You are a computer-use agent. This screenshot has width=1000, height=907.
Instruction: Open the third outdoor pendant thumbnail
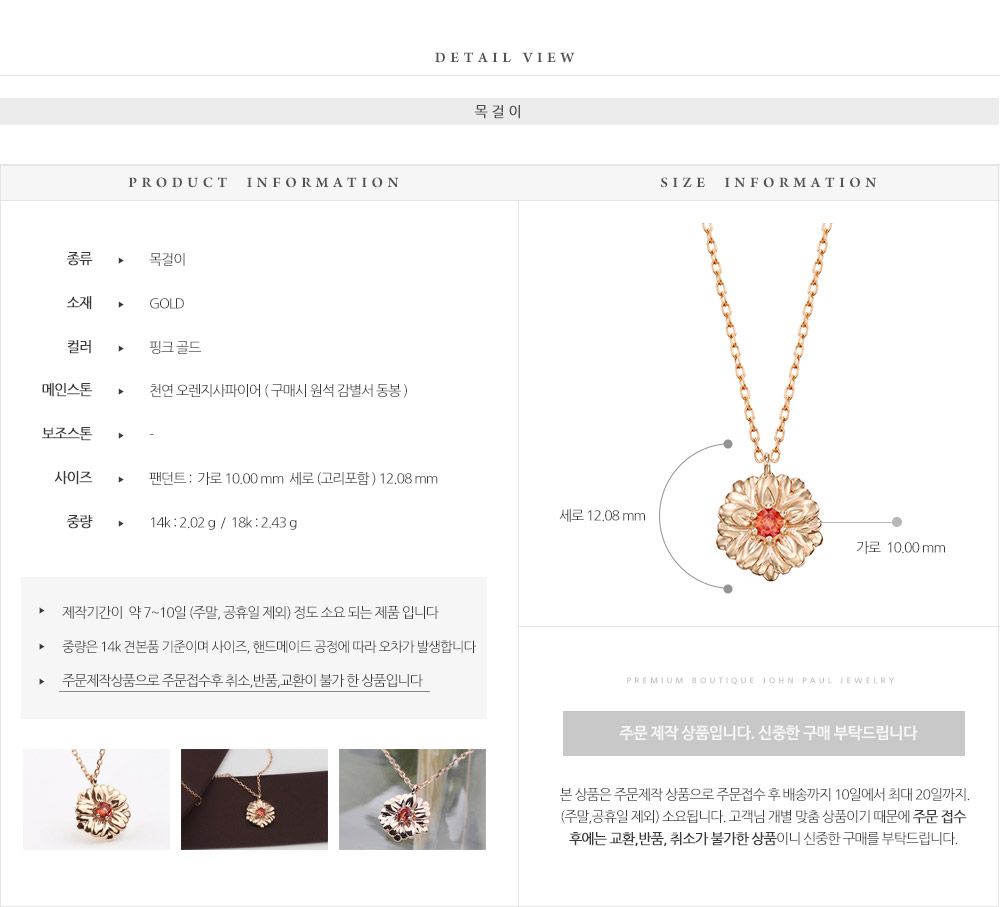pyautogui.click(x=412, y=799)
